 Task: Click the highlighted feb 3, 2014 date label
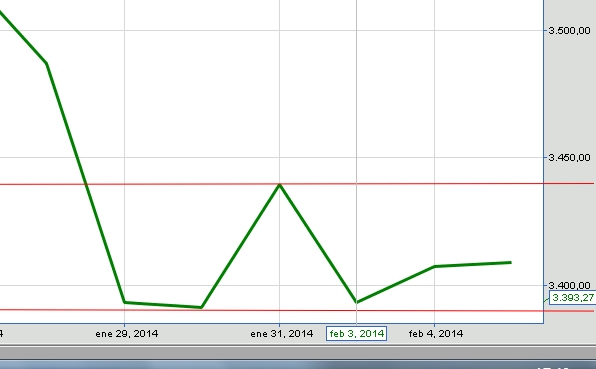[357, 334]
